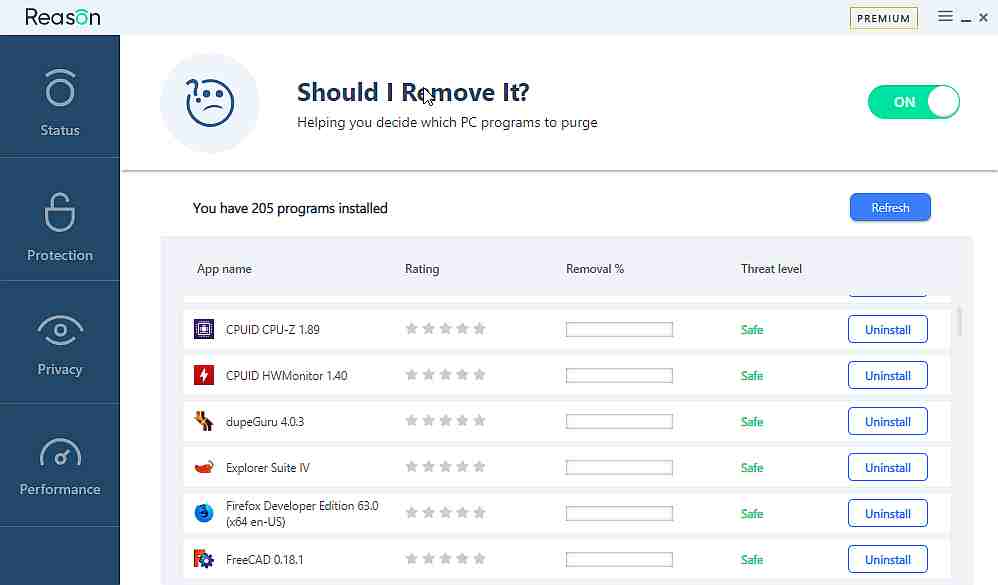
Task: Click 'You have 205 programs installed' text
Action: (x=290, y=208)
